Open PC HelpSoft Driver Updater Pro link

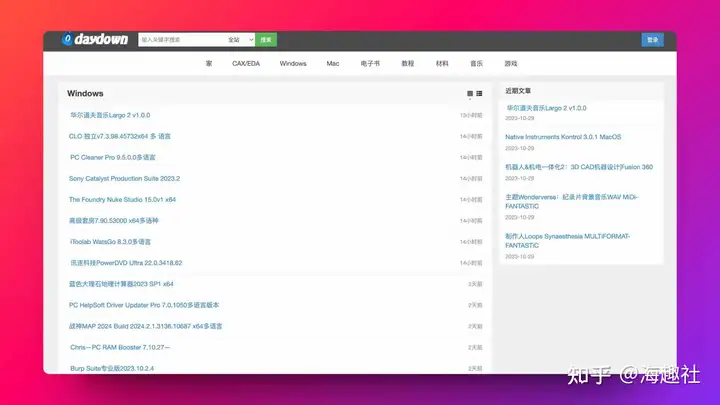tap(143, 305)
